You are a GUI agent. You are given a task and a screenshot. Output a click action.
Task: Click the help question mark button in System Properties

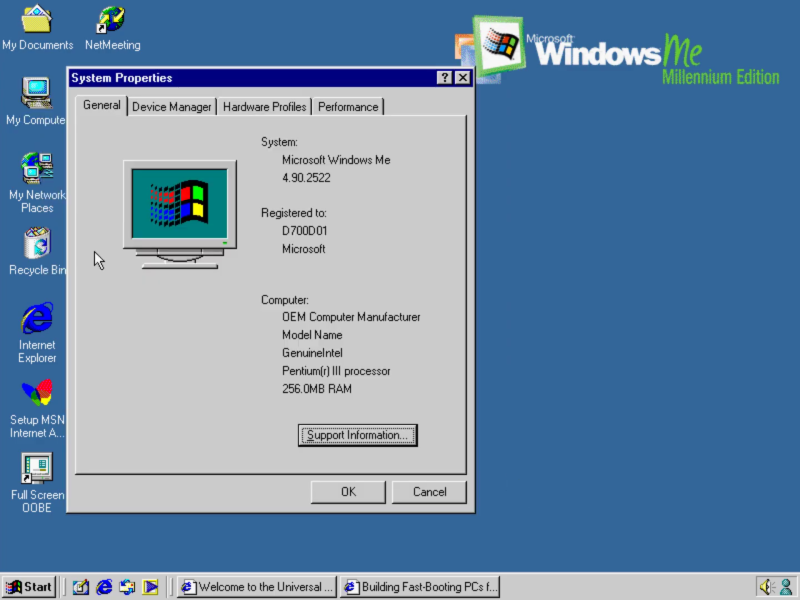[444, 78]
